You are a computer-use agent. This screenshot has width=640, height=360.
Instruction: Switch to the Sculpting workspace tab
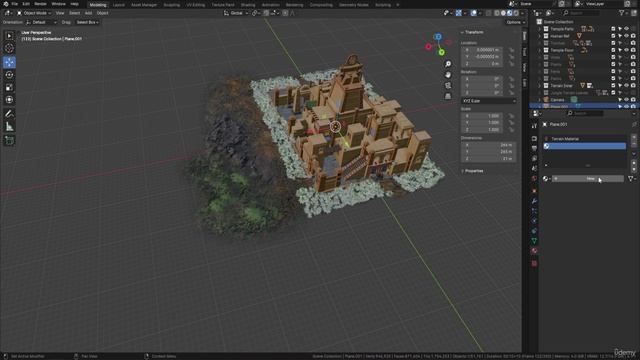click(x=171, y=5)
